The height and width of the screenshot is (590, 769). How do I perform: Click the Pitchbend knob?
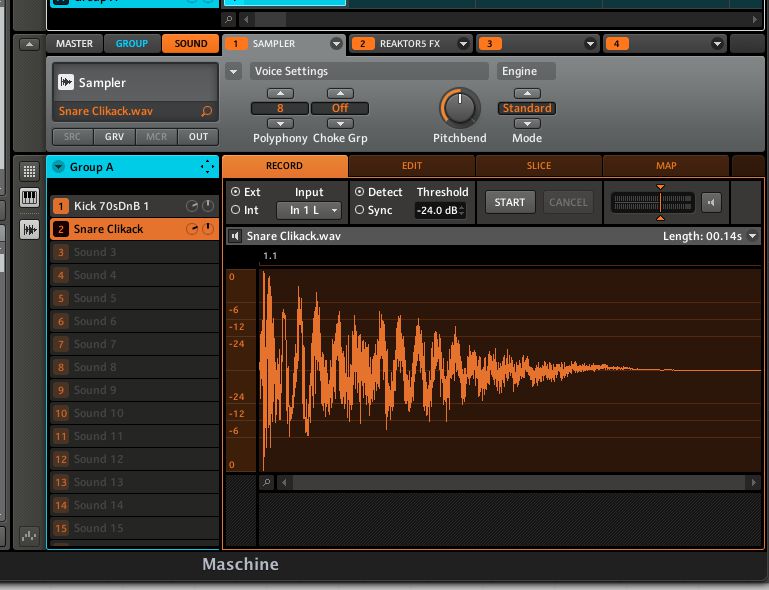pyautogui.click(x=460, y=108)
